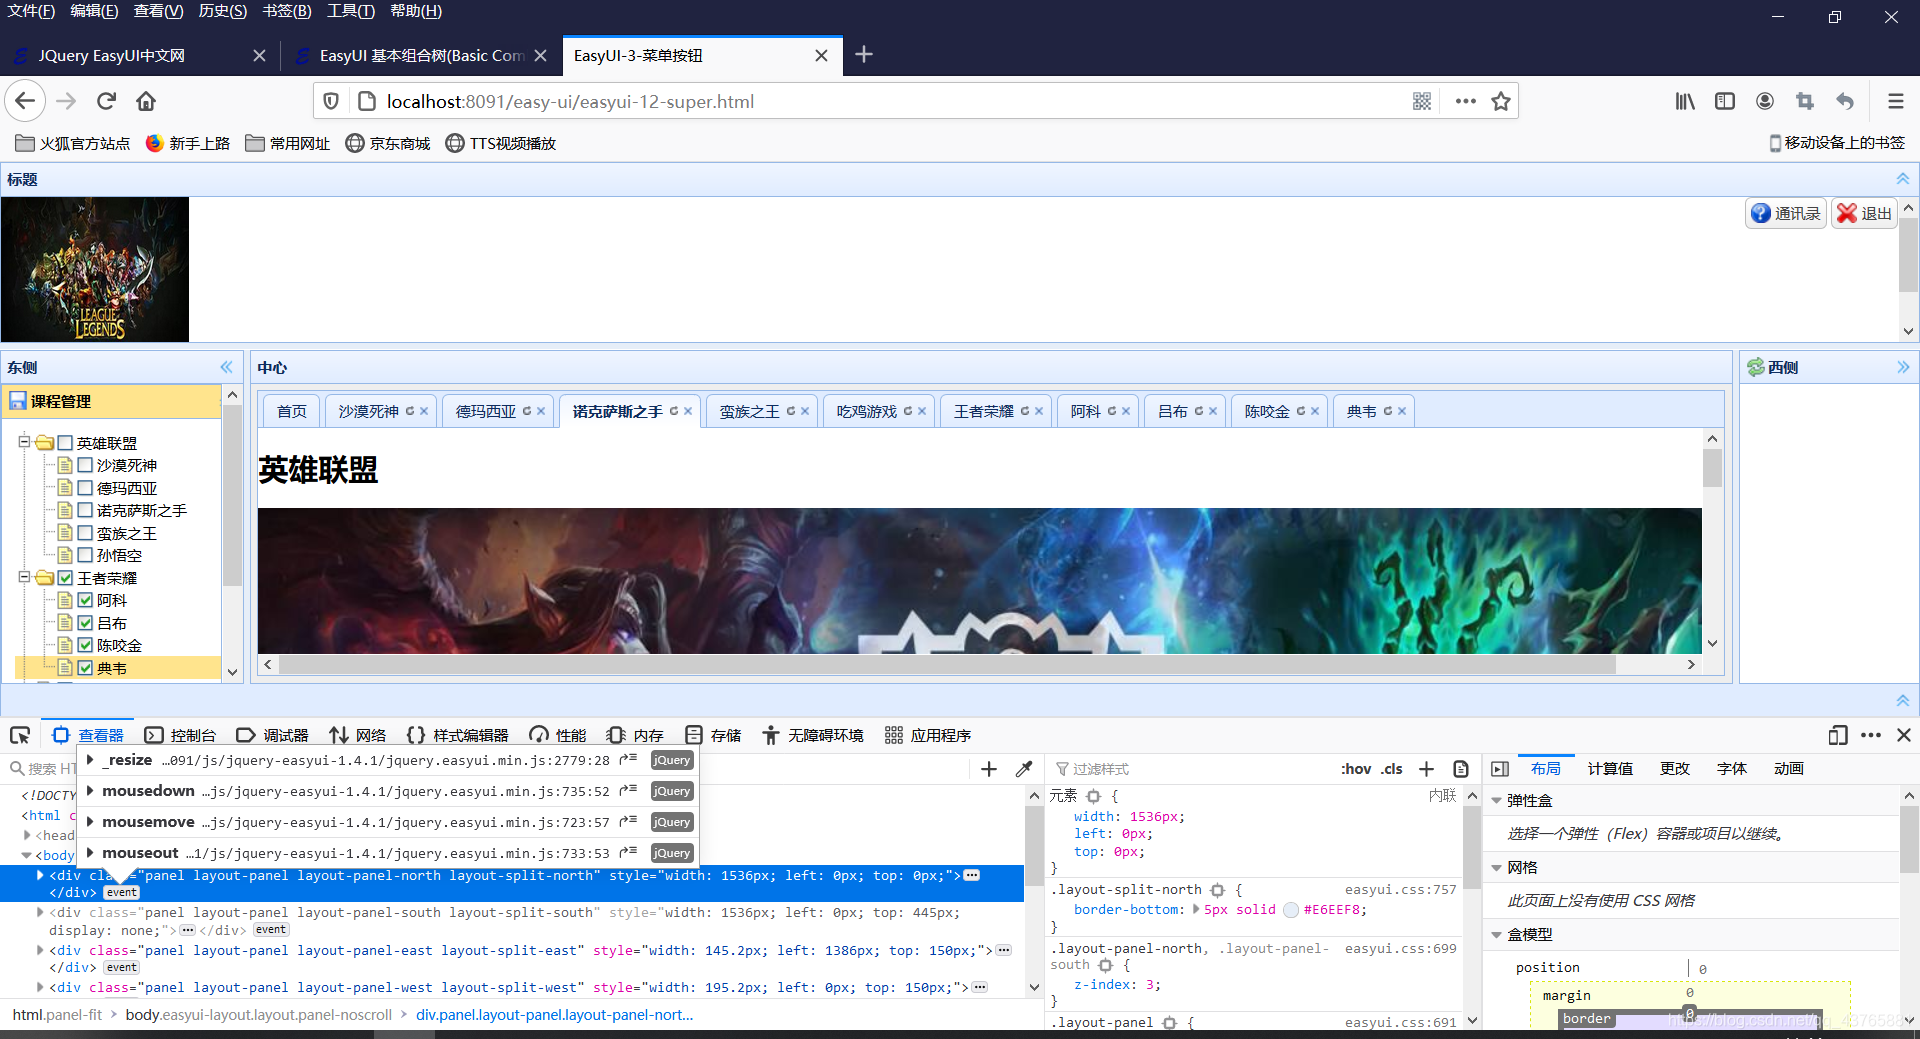Refresh the 沙漠死神 tab using its reload icon

410,411
